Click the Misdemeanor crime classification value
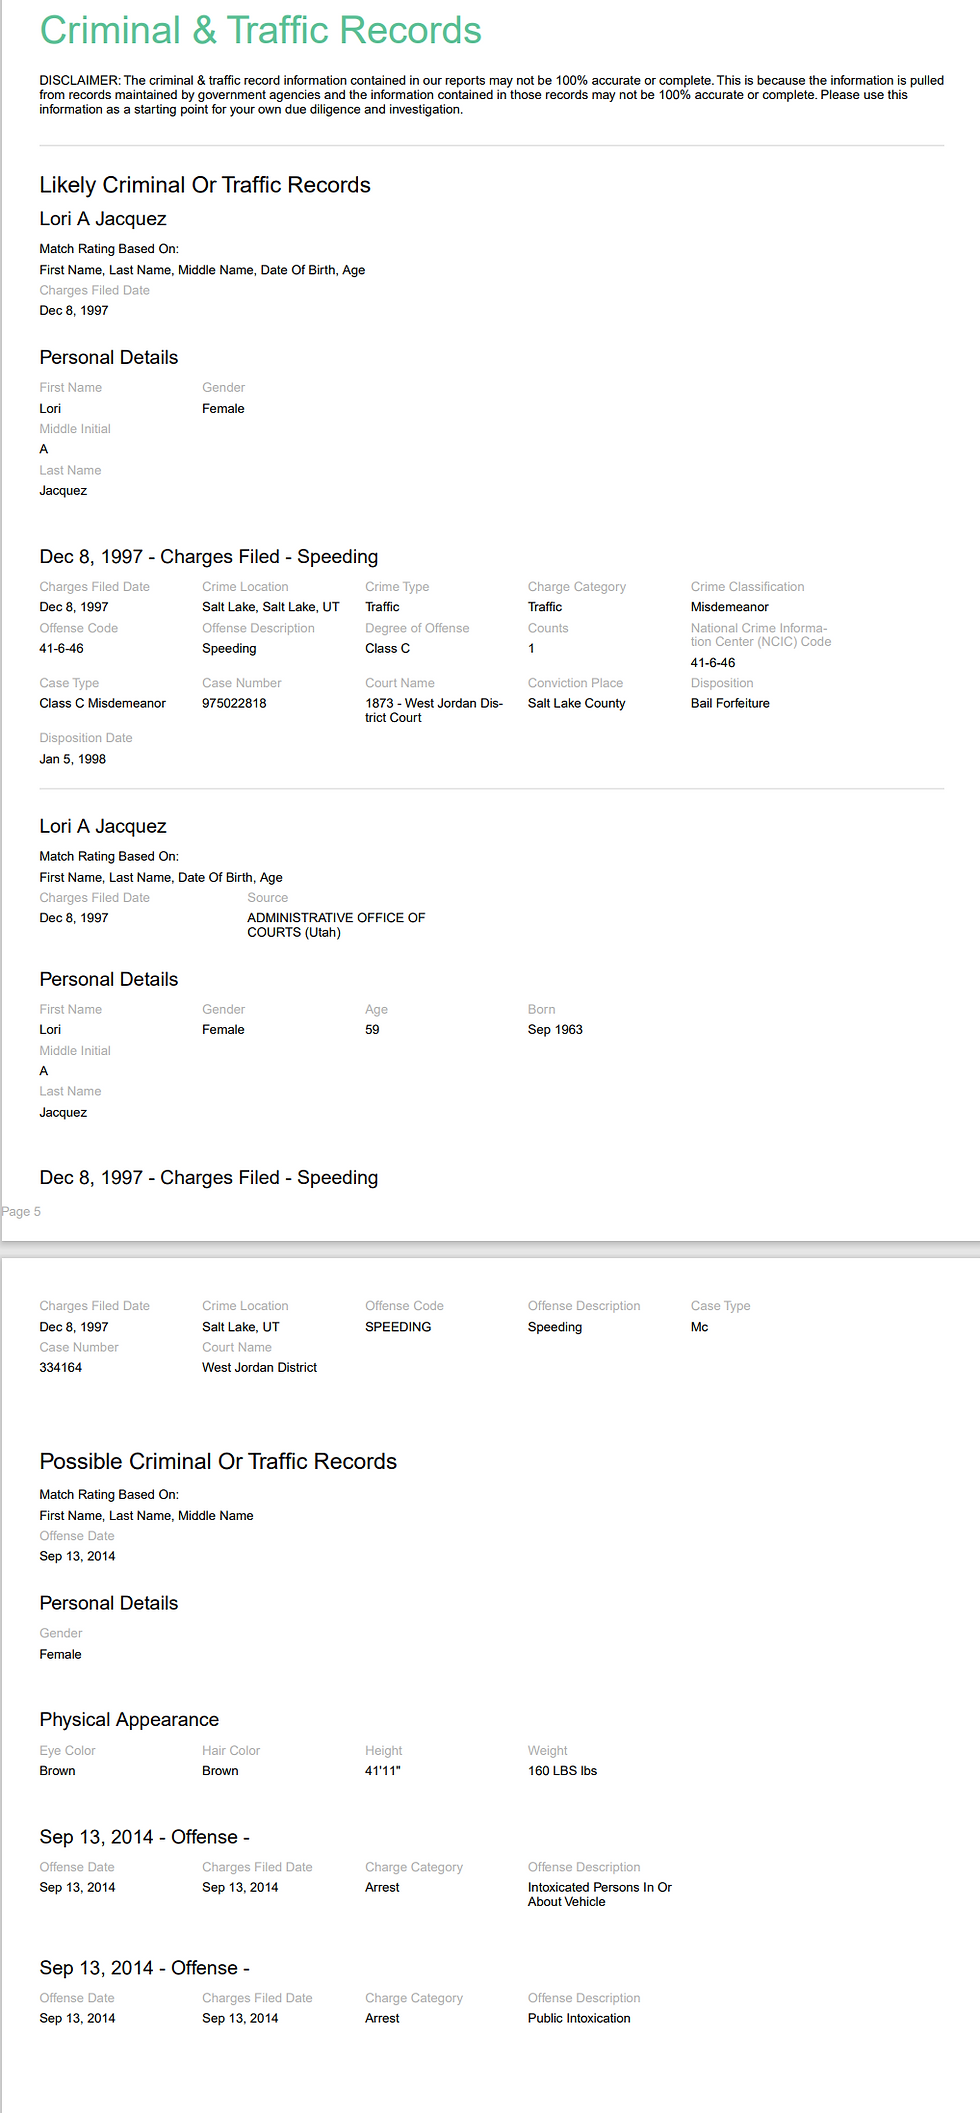Image resolution: width=980 pixels, height=2113 pixels. click(x=730, y=608)
